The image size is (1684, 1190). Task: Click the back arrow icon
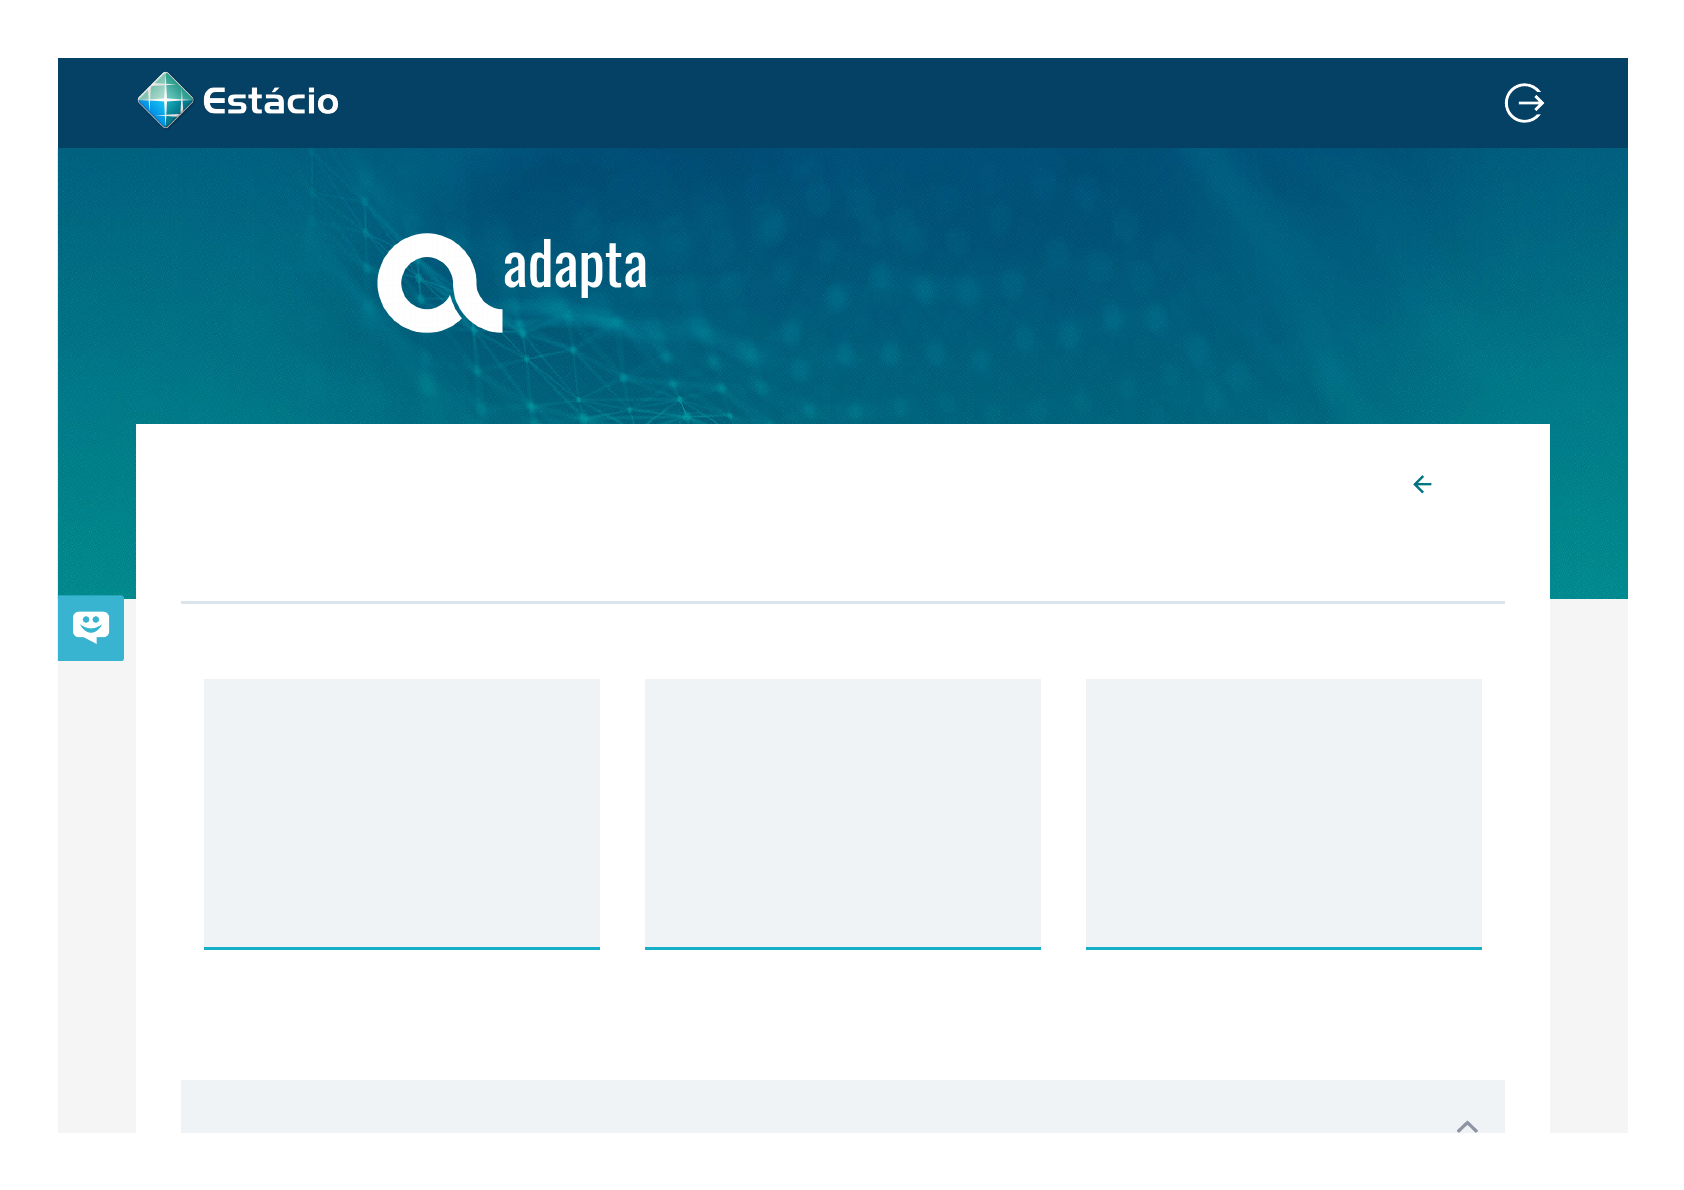pyautogui.click(x=1422, y=485)
